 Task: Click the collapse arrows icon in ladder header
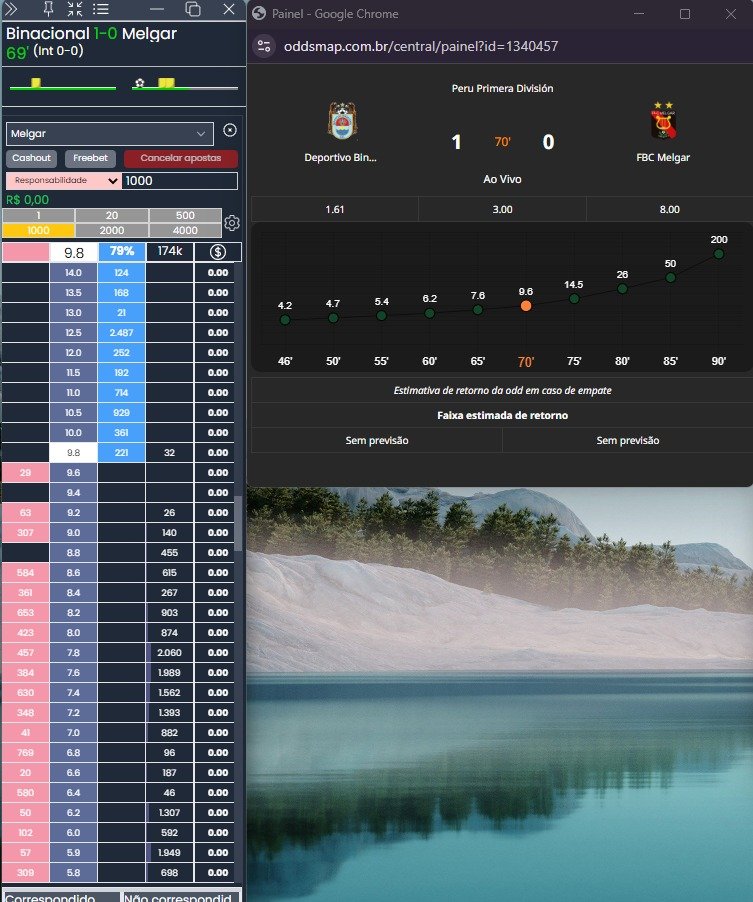(75, 9)
